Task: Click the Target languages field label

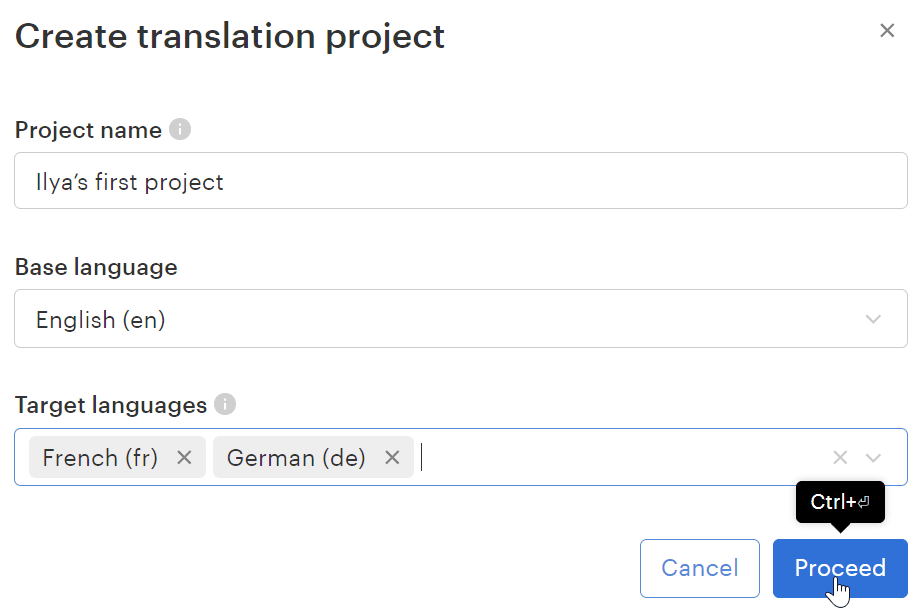Action: 111,405
